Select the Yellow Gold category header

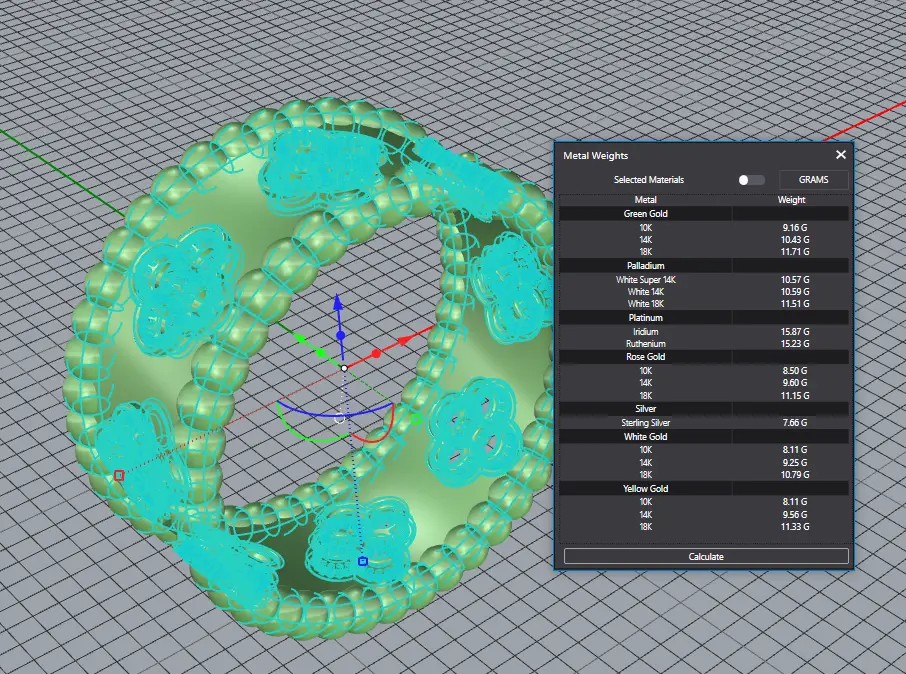click(703, 488)
